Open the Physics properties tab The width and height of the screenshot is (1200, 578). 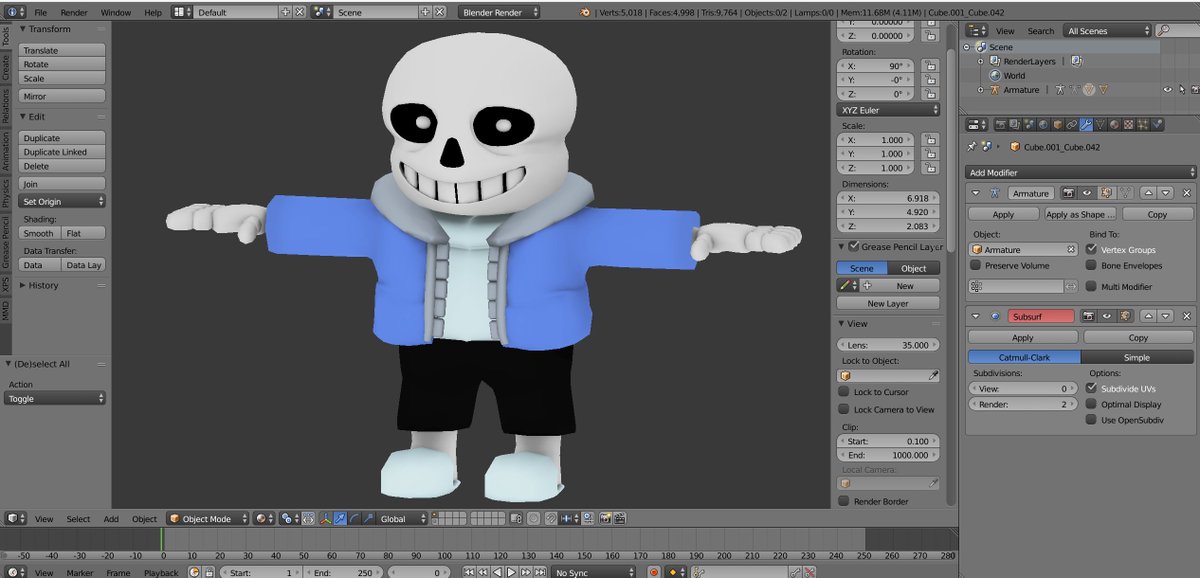1157,125
